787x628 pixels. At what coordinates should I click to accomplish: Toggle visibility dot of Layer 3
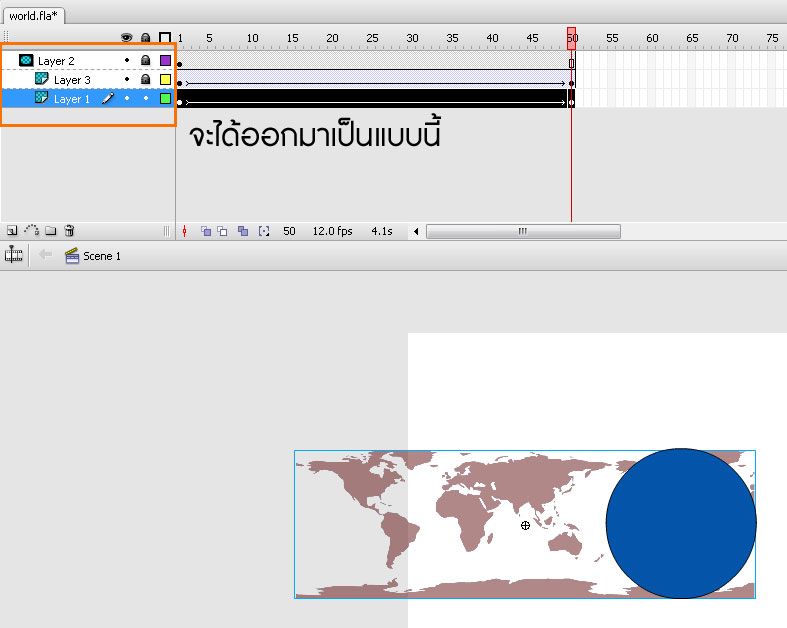click(x=127, y=79)
